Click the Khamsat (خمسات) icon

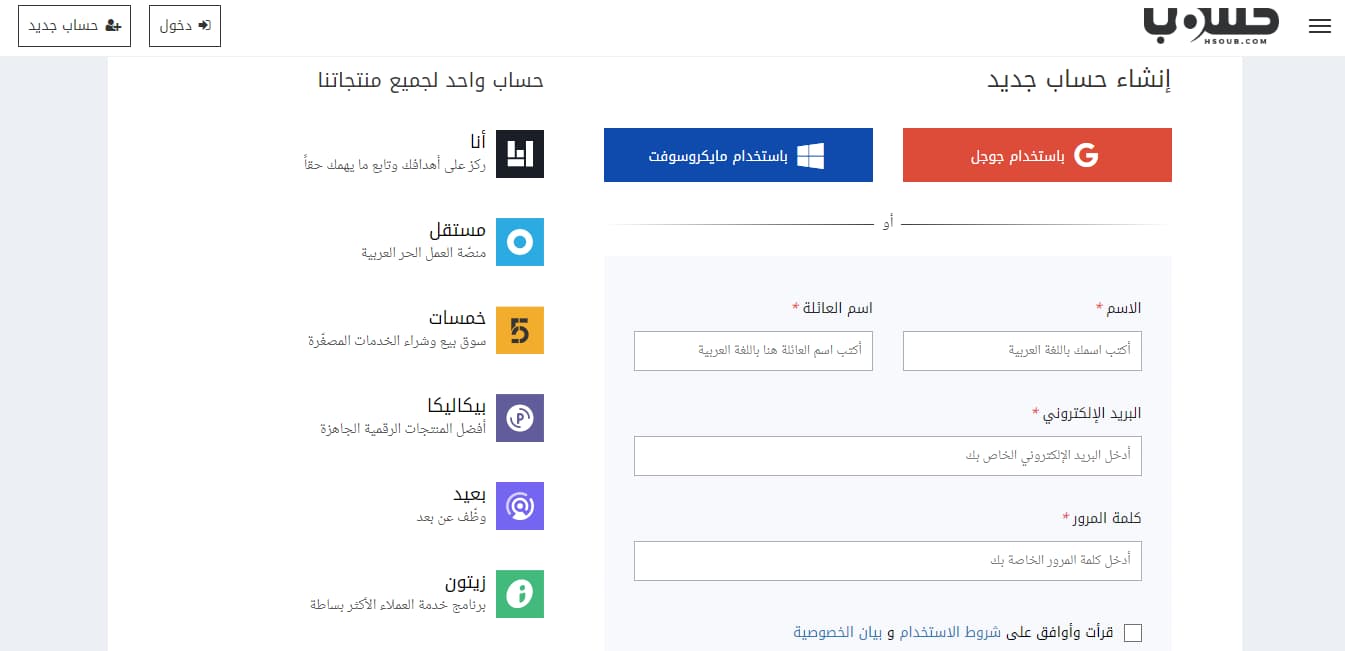[x=519, y=330]
